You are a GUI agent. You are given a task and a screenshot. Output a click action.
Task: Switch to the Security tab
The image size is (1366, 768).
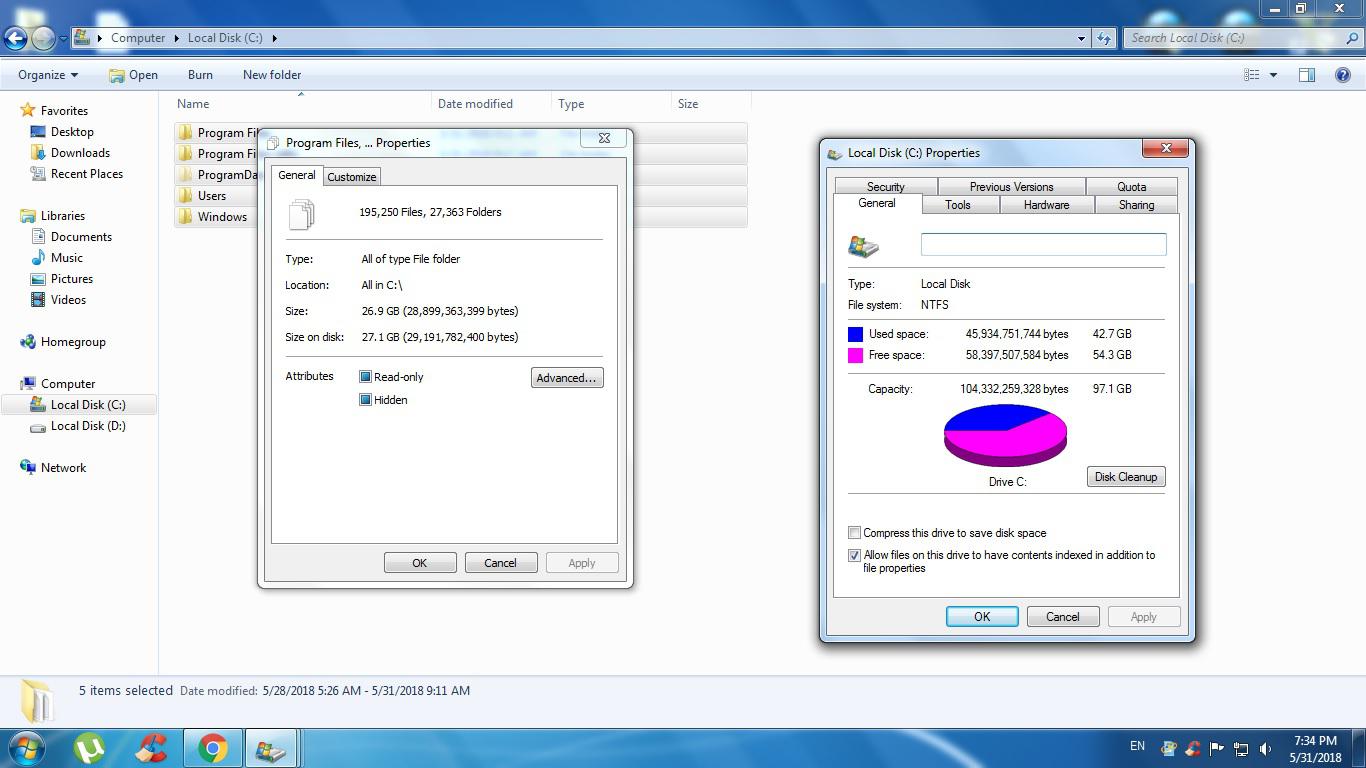click(885, 187)
